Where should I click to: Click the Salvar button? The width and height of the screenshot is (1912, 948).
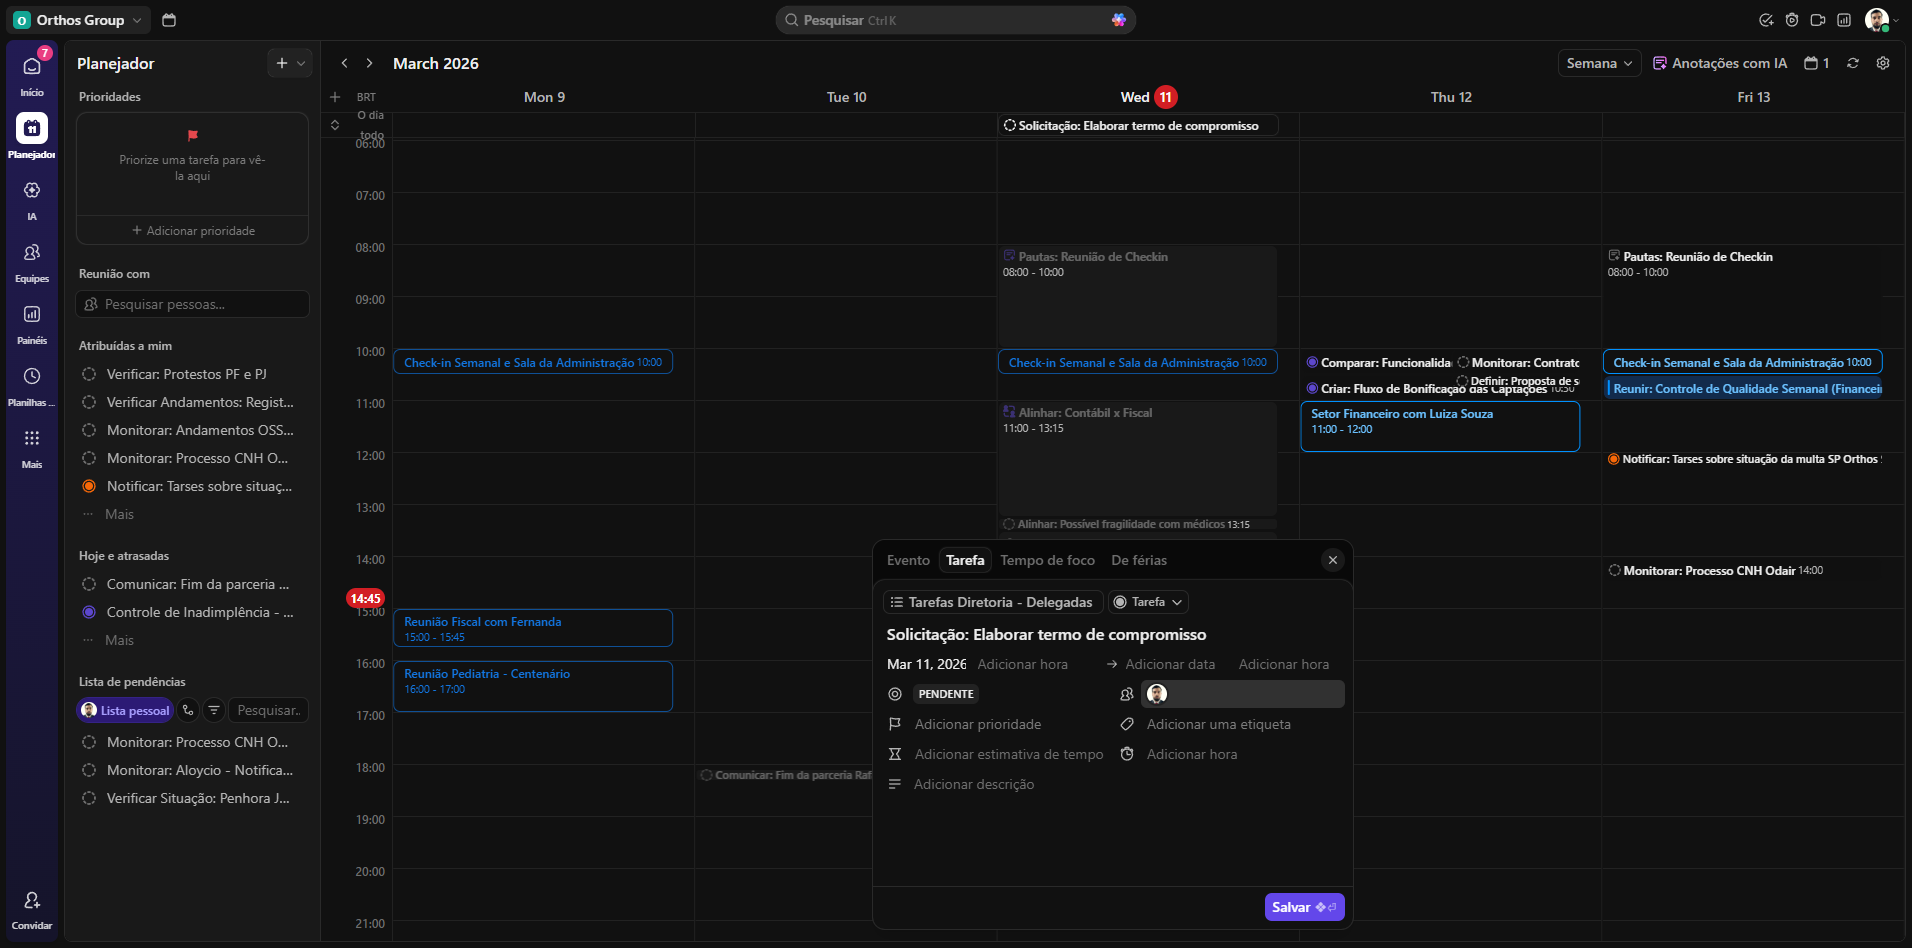coord(1303,907)
